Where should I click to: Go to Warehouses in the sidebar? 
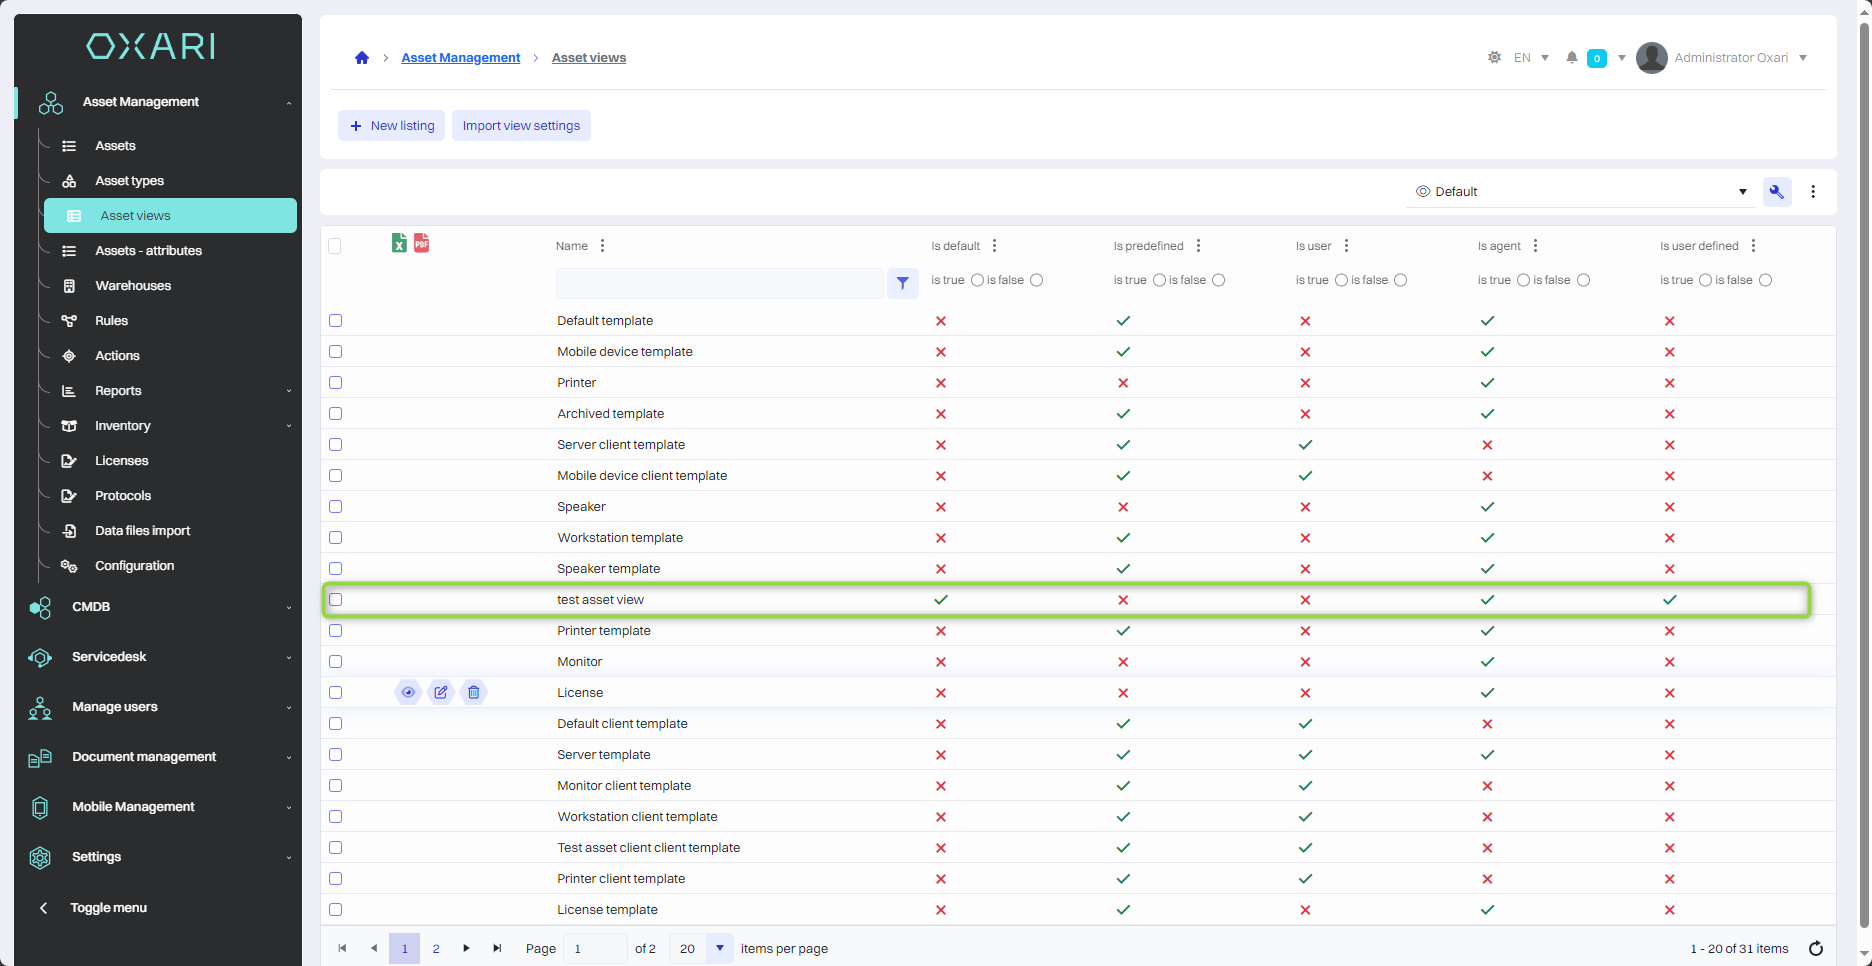click(x=133, y=286)
